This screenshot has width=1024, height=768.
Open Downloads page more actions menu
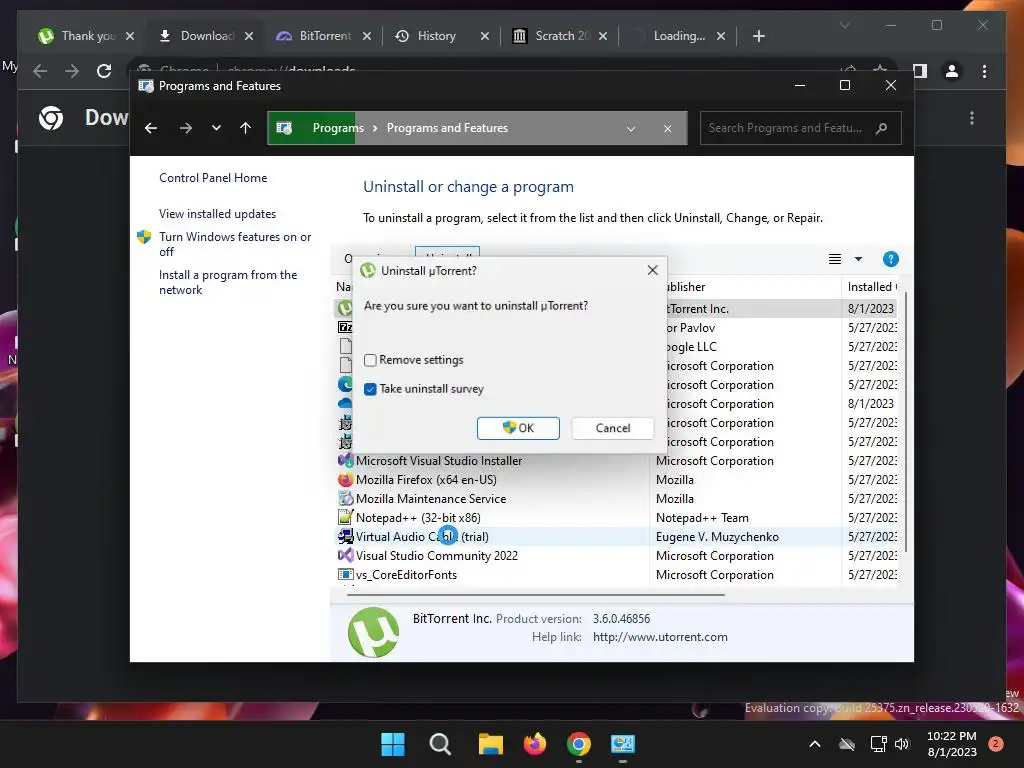pyautogui.click(x=972, y=118)
